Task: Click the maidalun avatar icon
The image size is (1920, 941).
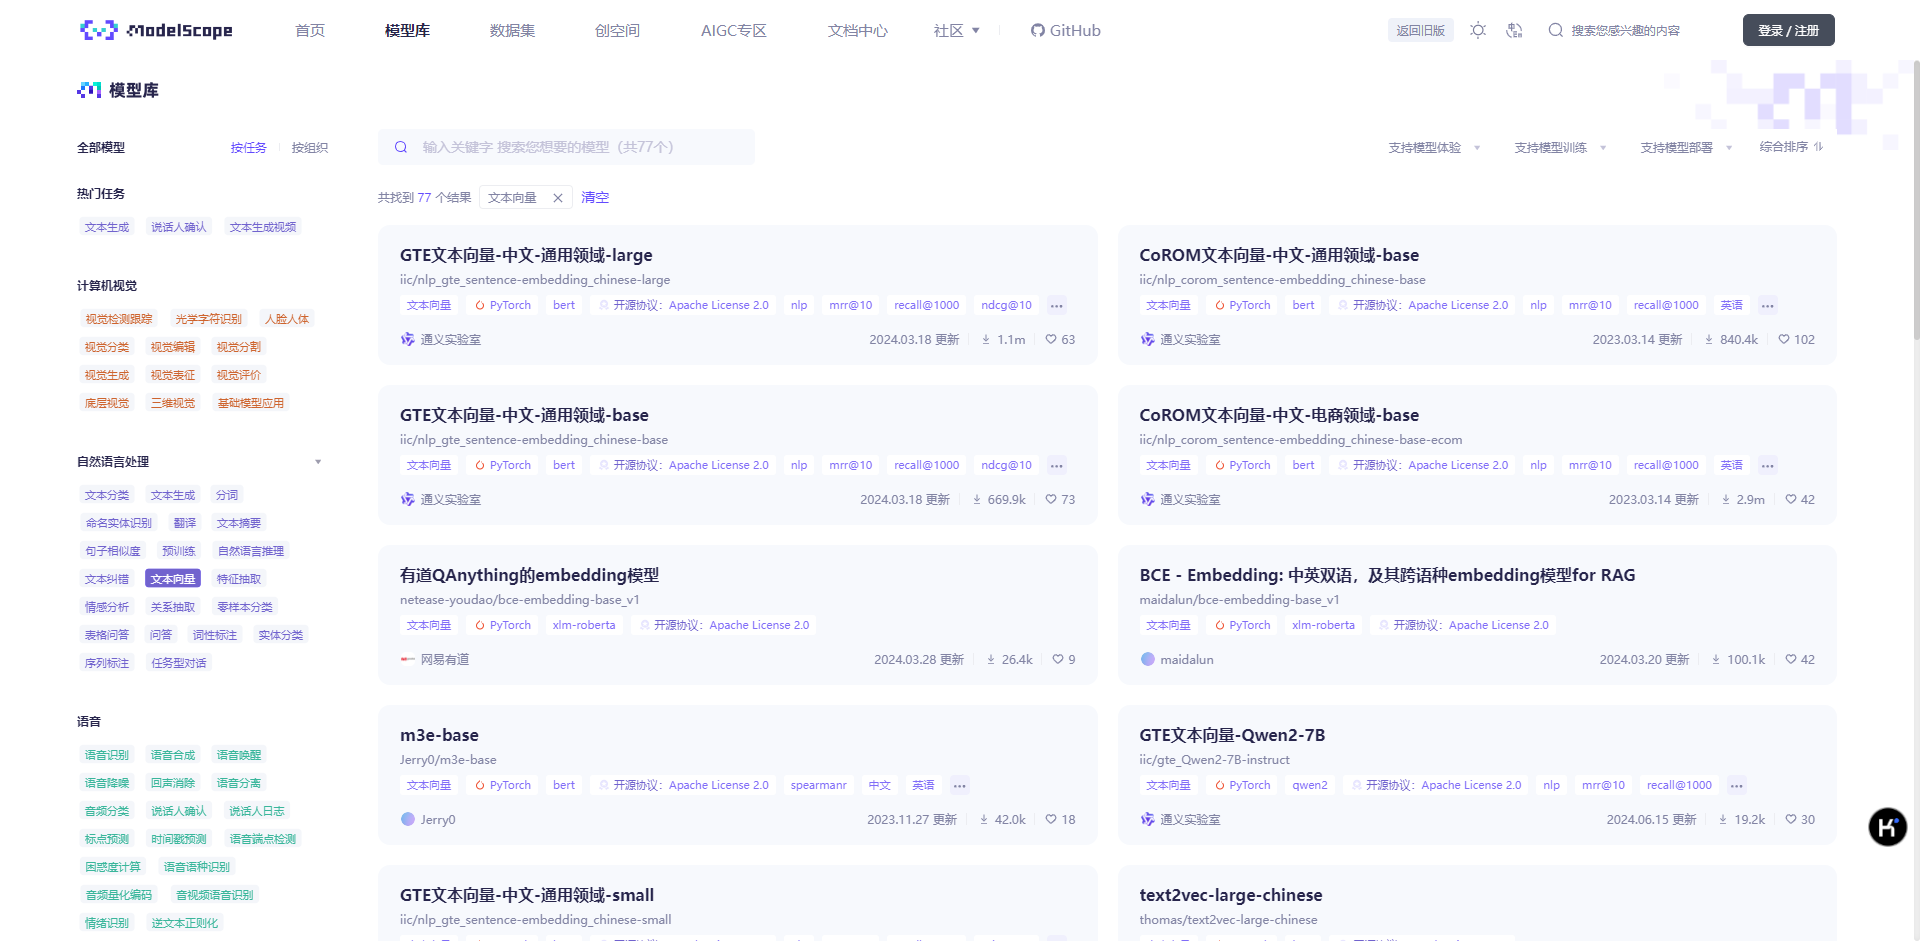Action: point(1148,660)
